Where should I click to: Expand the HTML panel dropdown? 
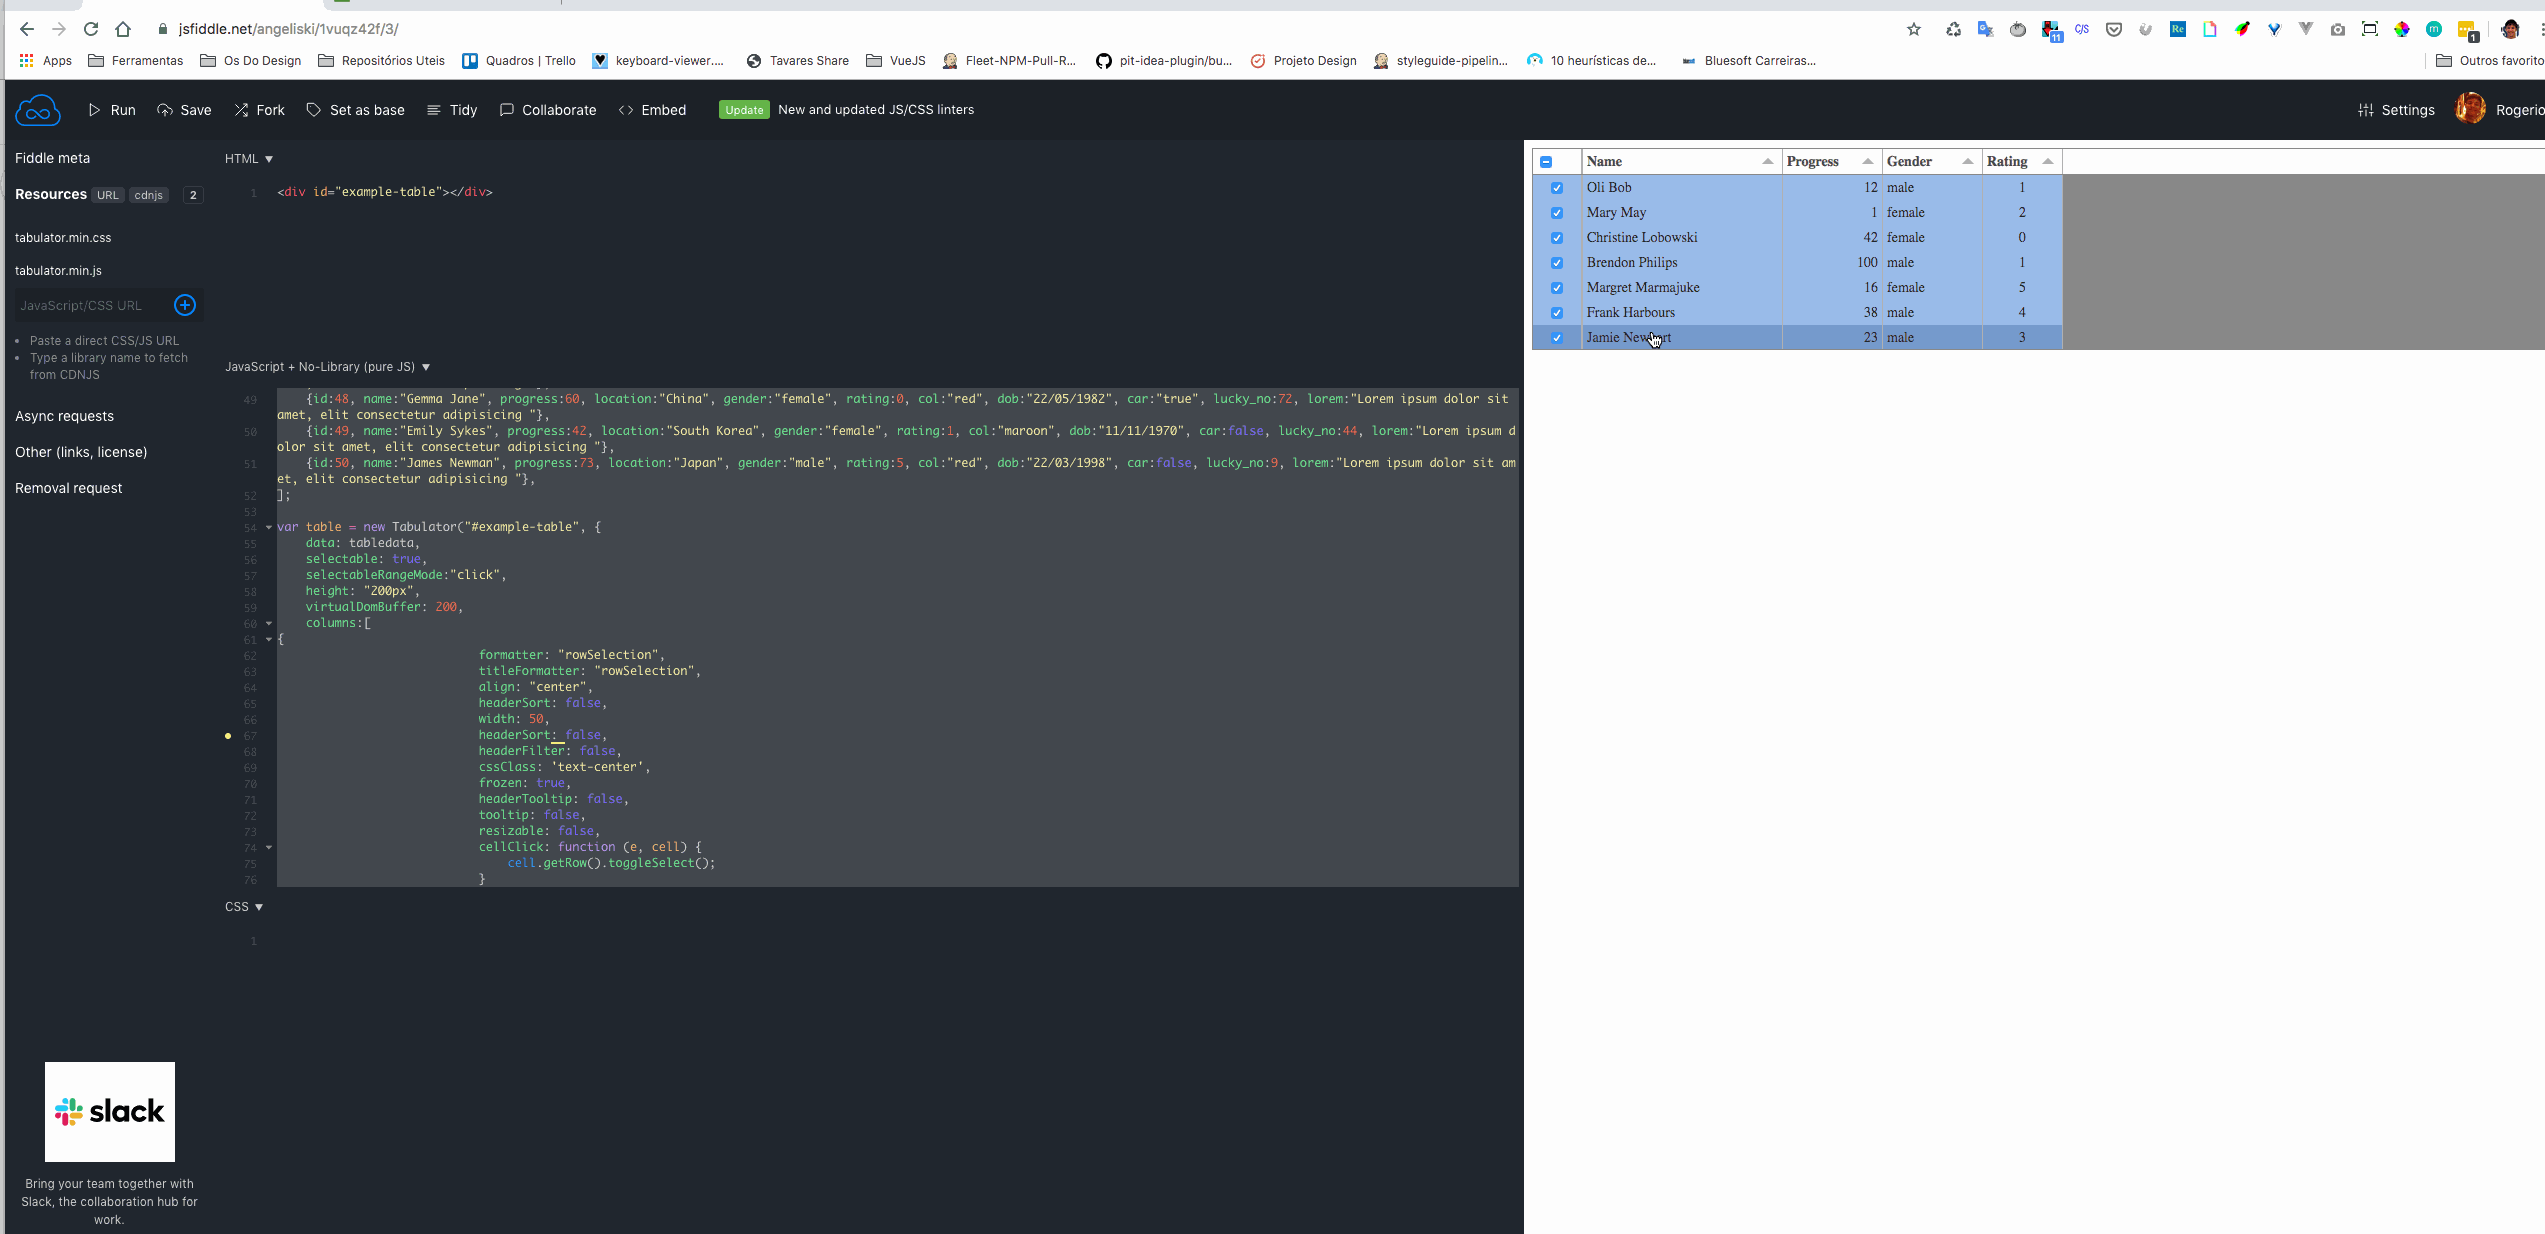tap(248, 158)
